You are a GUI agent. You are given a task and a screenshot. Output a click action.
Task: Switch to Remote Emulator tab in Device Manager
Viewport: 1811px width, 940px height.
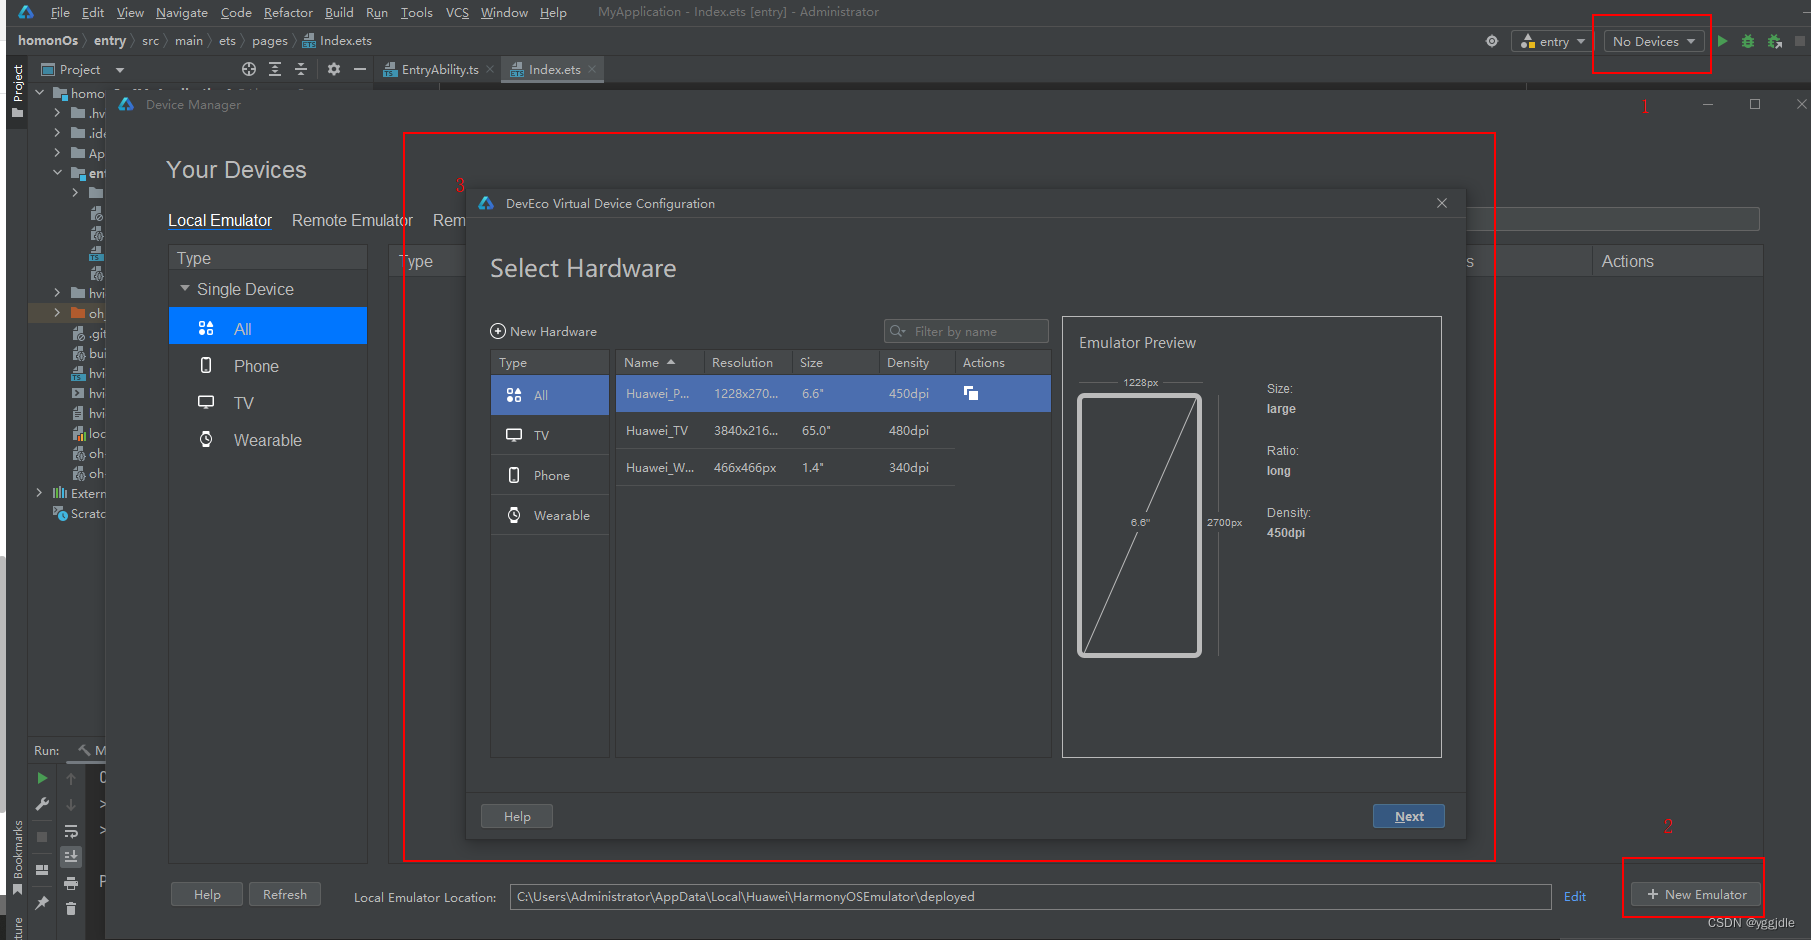coord(352,220)
